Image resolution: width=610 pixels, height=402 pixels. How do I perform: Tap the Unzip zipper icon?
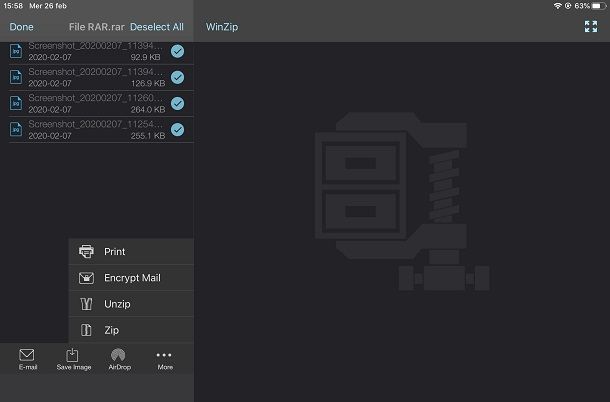coord(86,304)
